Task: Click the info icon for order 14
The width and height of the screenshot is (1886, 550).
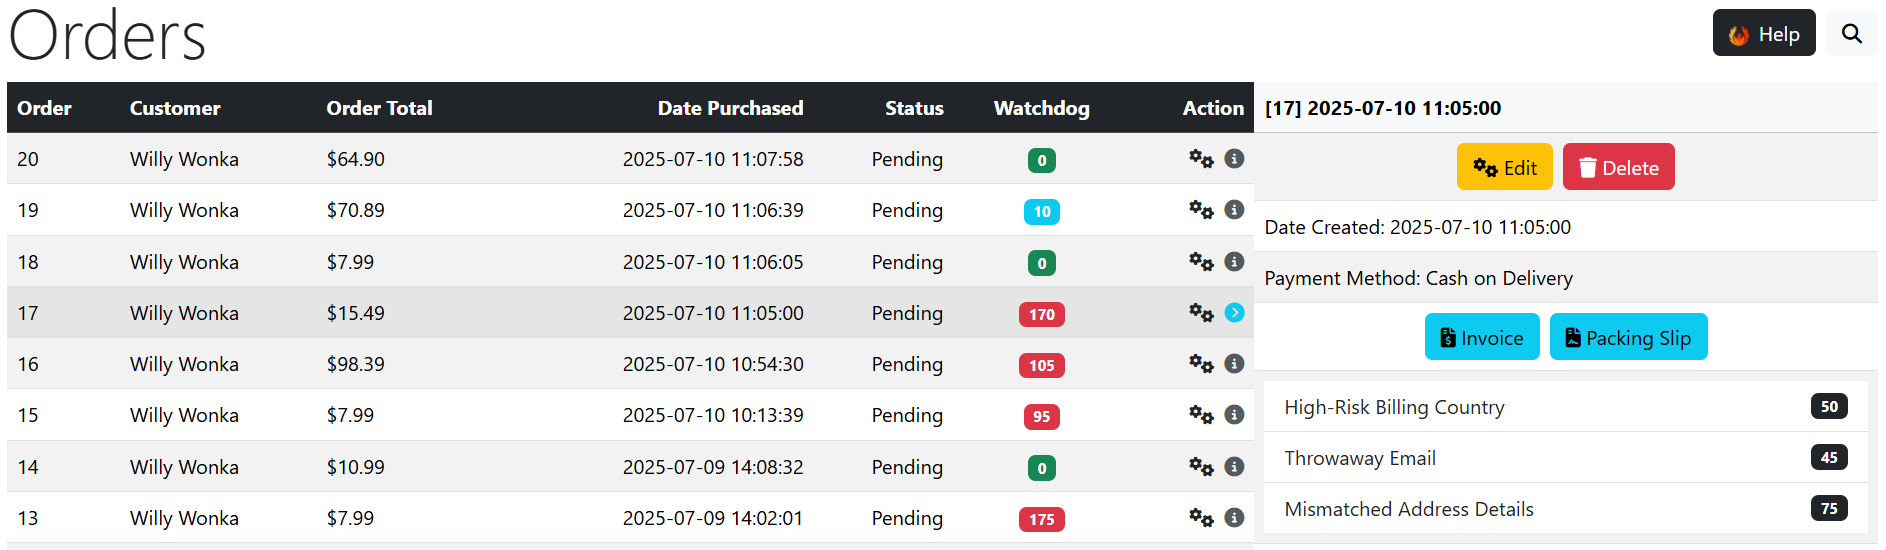Action: 1234,467
